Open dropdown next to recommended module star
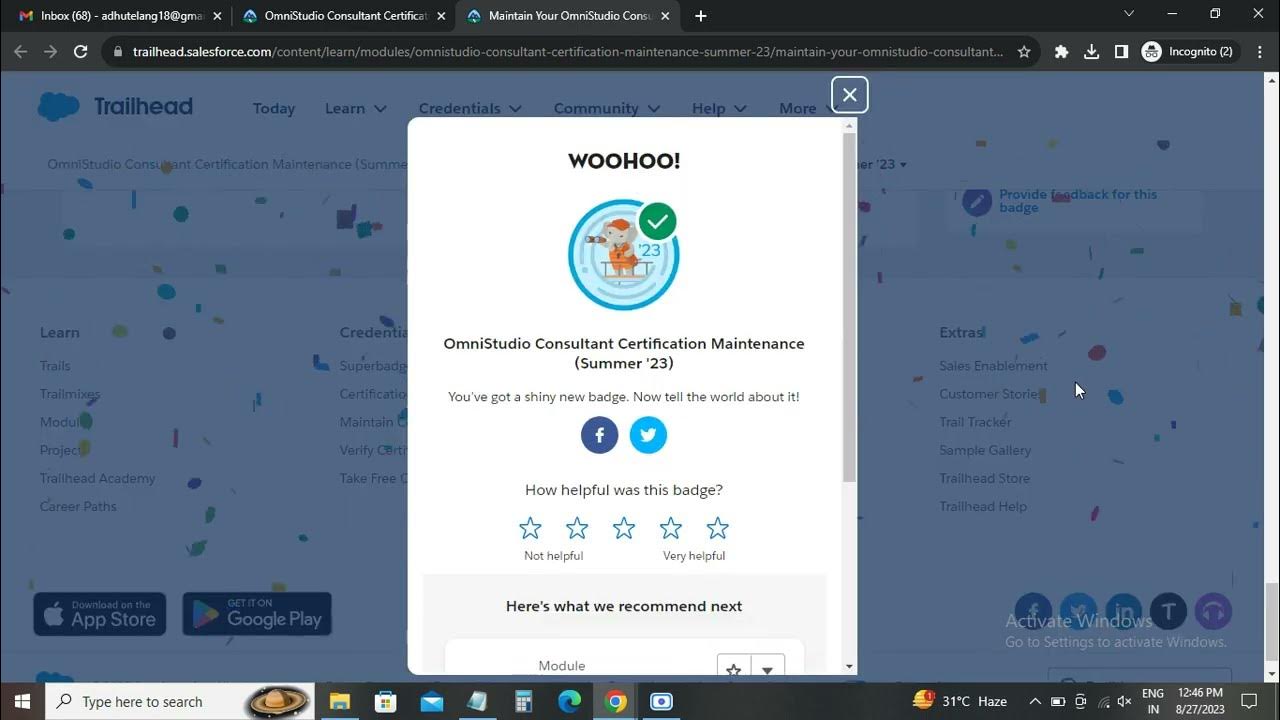The width and height of the screenshot is (1280, 720). tap(767, 668)
